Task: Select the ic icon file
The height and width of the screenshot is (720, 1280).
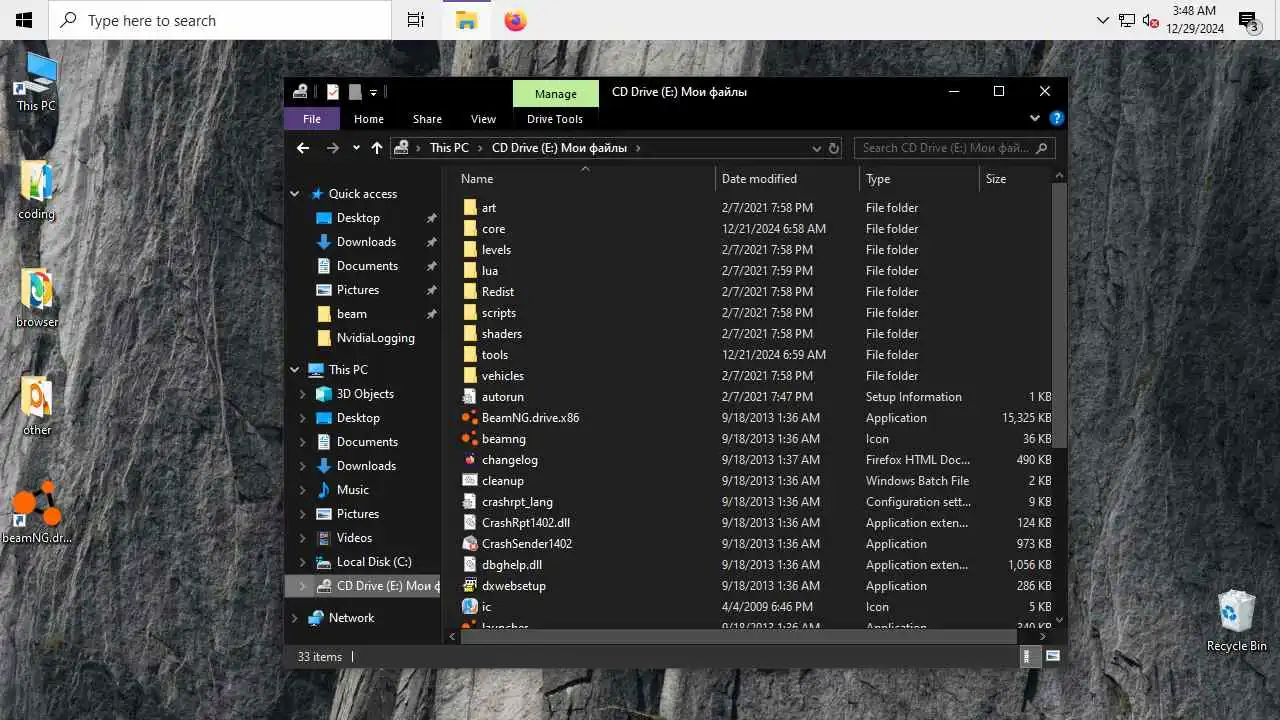Action: click(x=470, y=607)
